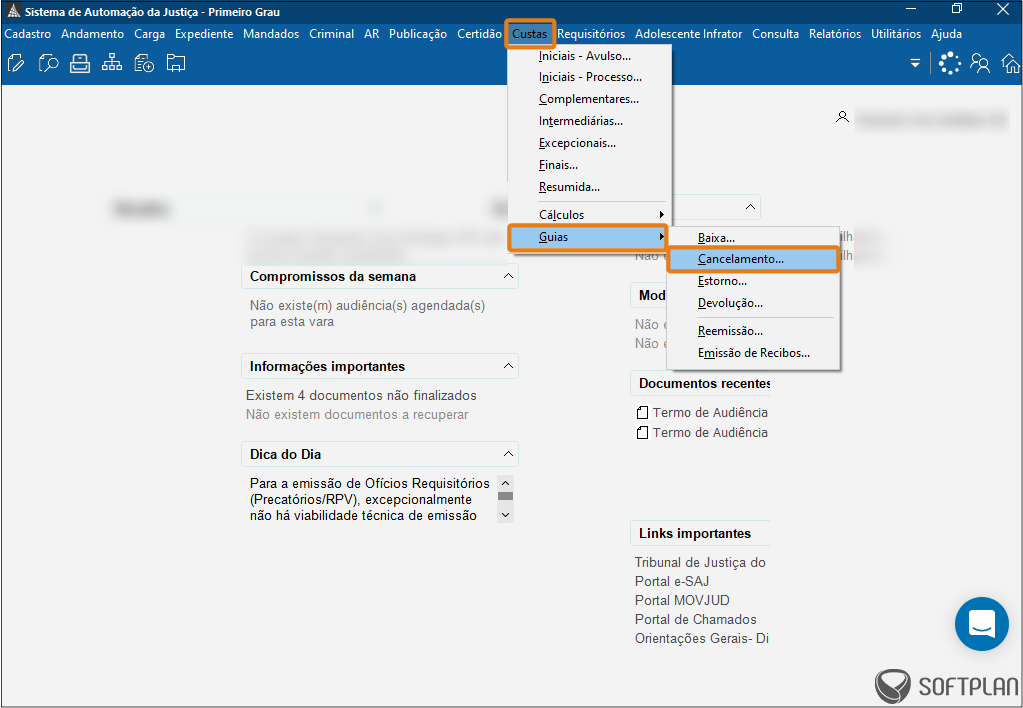The width and height of the screenshot is (1023, 708).
Task: Click the printer-shaped toolbar icon
Action: click(x=80, y=63)
